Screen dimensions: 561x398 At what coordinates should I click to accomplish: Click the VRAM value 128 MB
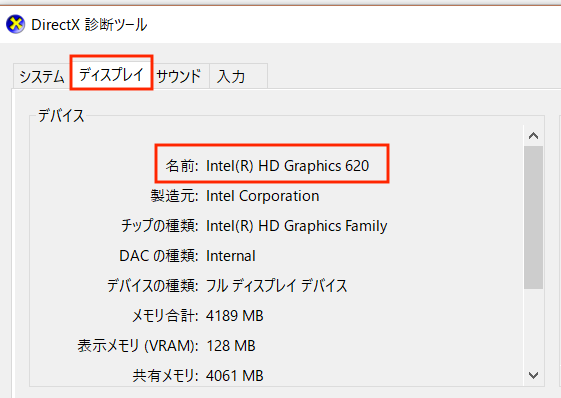click(x=231, y=346)
